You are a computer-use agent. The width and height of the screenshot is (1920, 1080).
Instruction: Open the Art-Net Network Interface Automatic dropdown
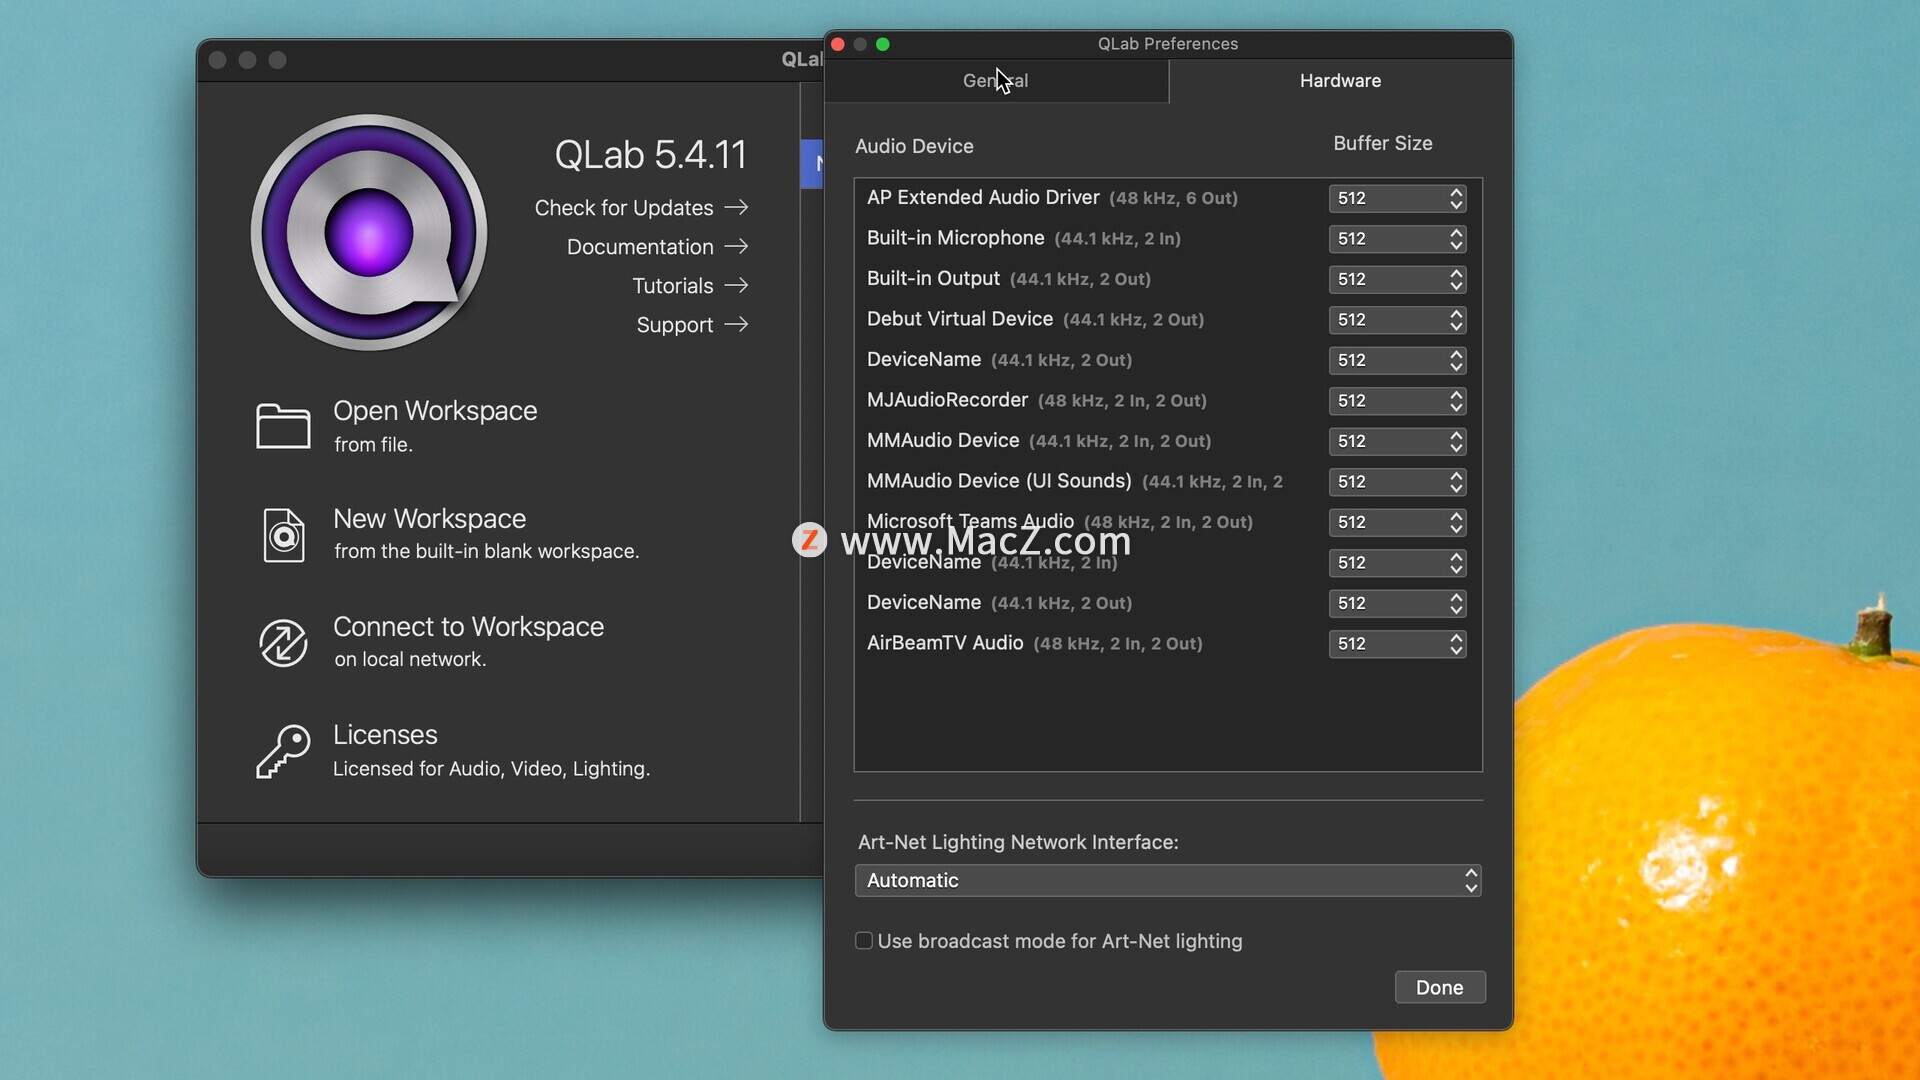coord(1168,881)
